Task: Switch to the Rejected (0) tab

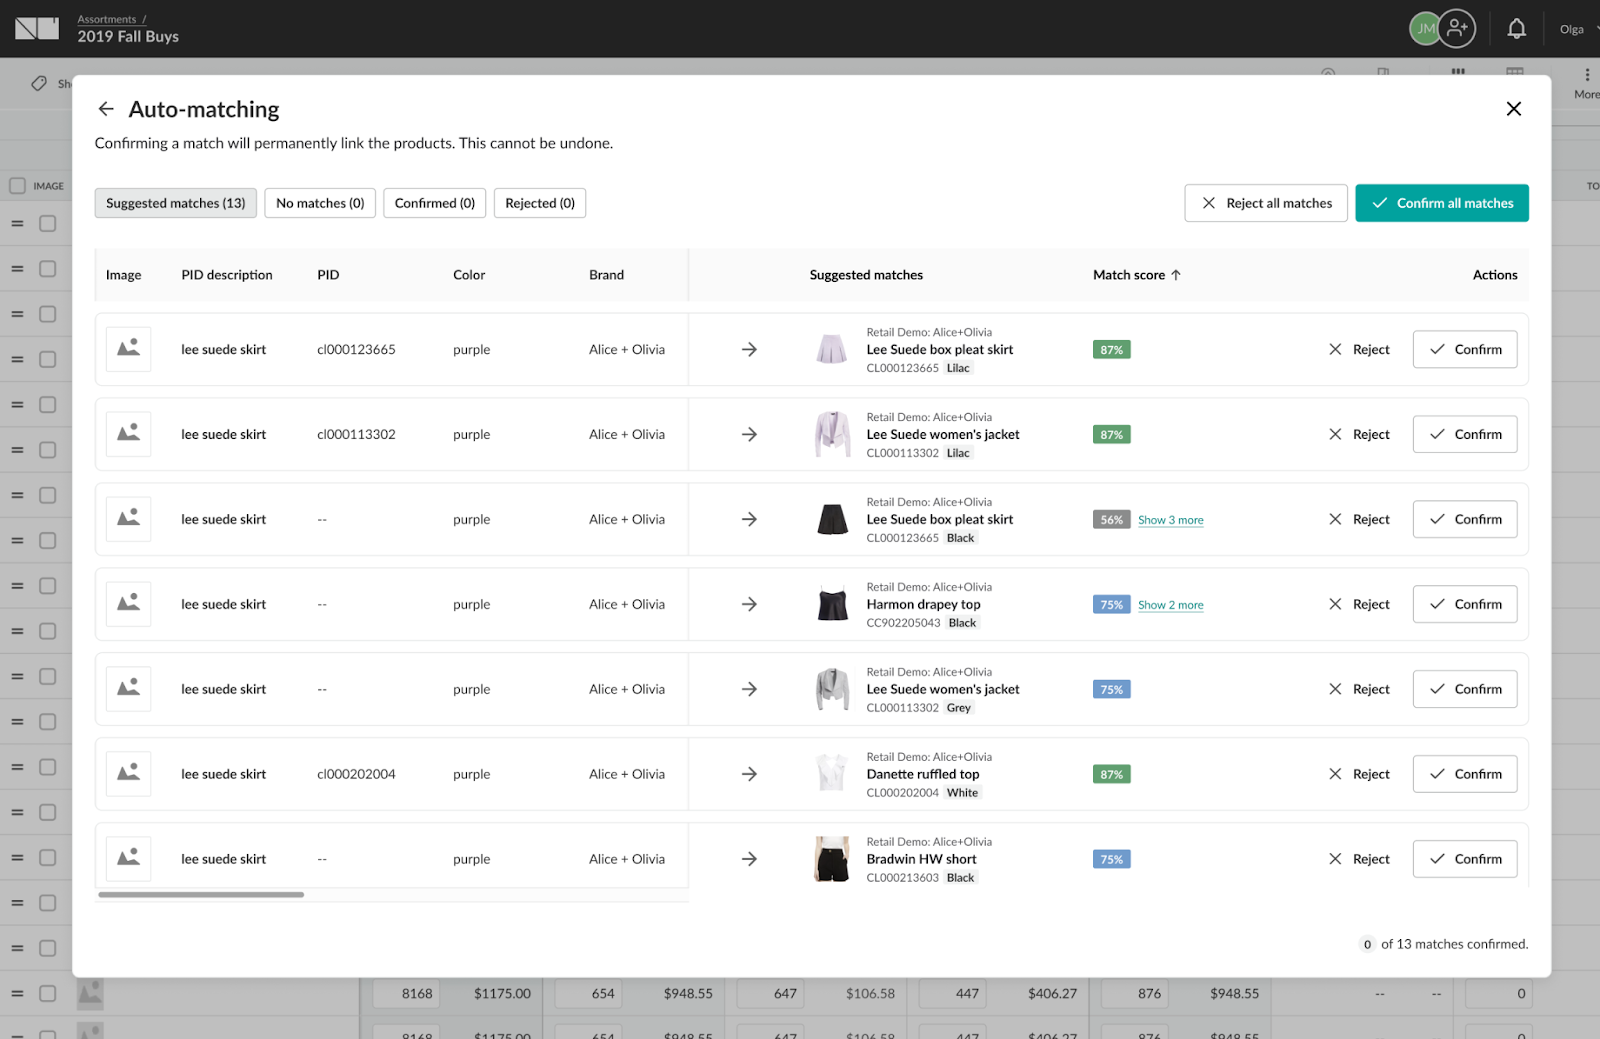Action: click(539, 203)
